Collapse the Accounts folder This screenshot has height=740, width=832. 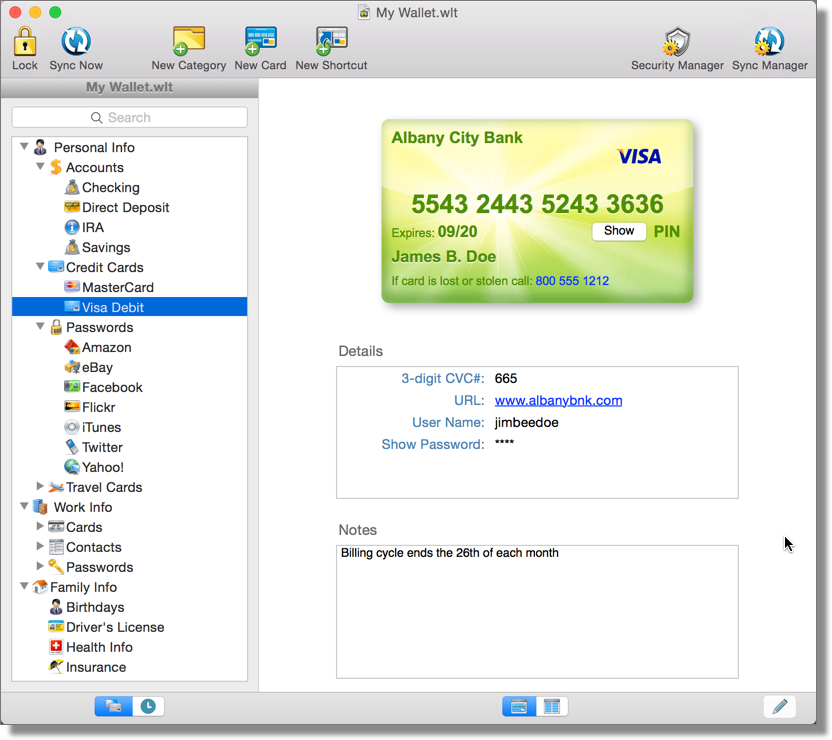(40, 166)
